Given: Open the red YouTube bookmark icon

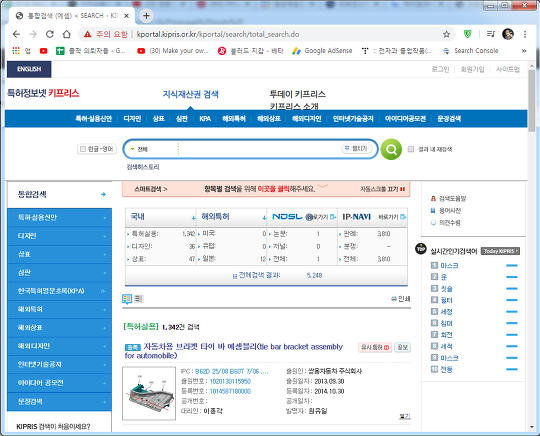Looking at the screenshot, I should (43, 51).
